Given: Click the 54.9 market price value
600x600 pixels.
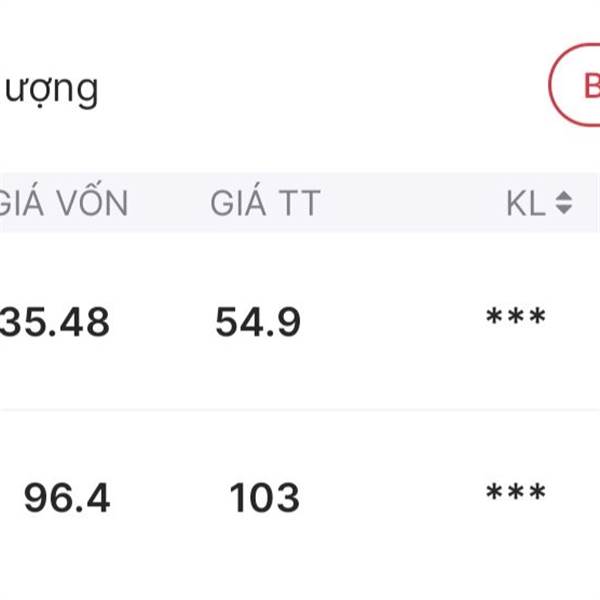Looking at the screenshot, I should pyautogui.click(x=258, y=322).
